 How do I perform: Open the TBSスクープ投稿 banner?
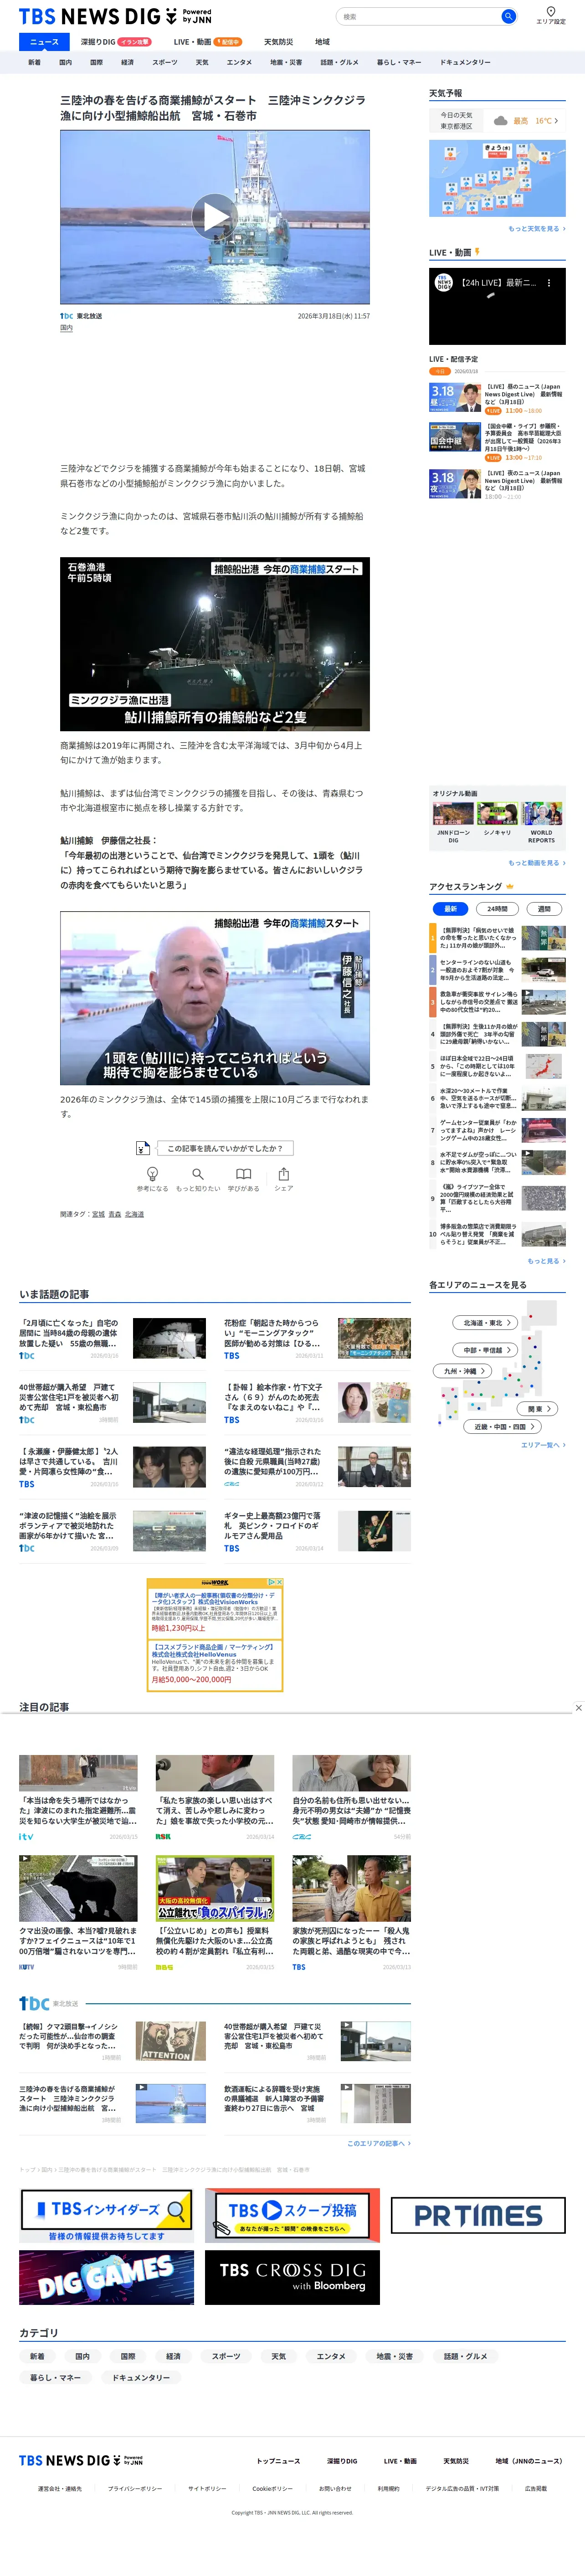point(293,2215)
